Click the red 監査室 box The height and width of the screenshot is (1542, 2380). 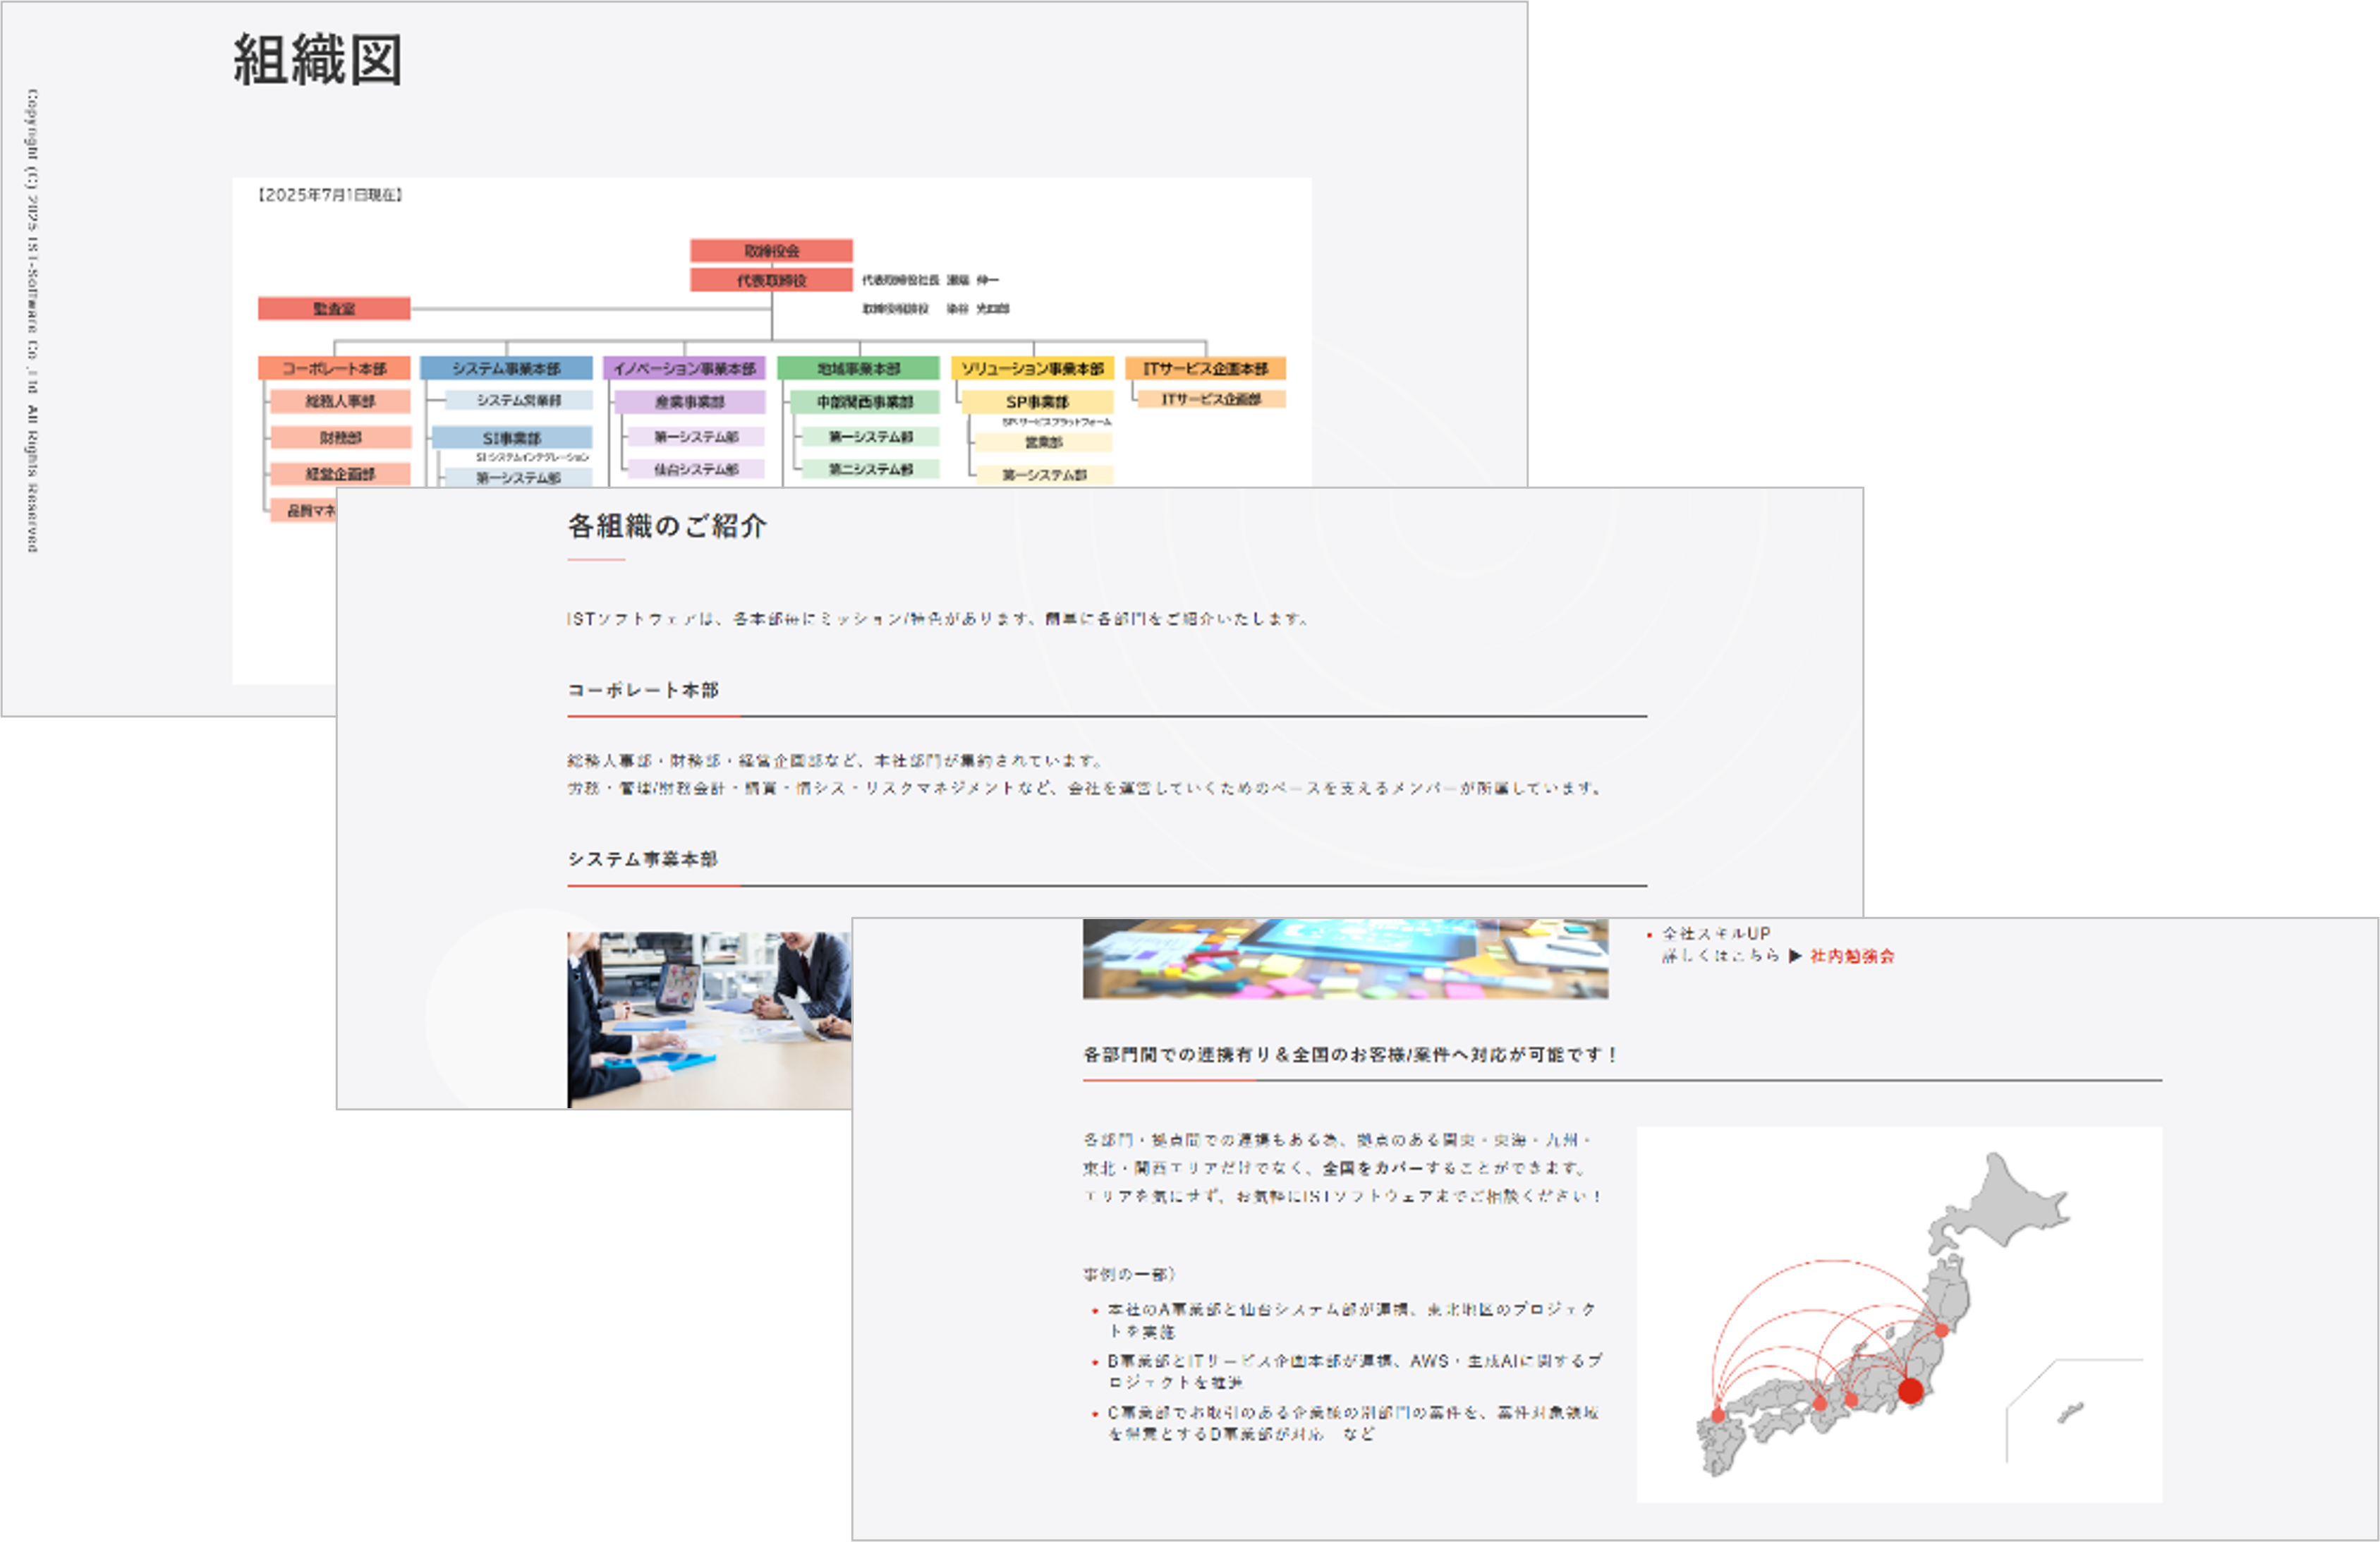(334, 308)
